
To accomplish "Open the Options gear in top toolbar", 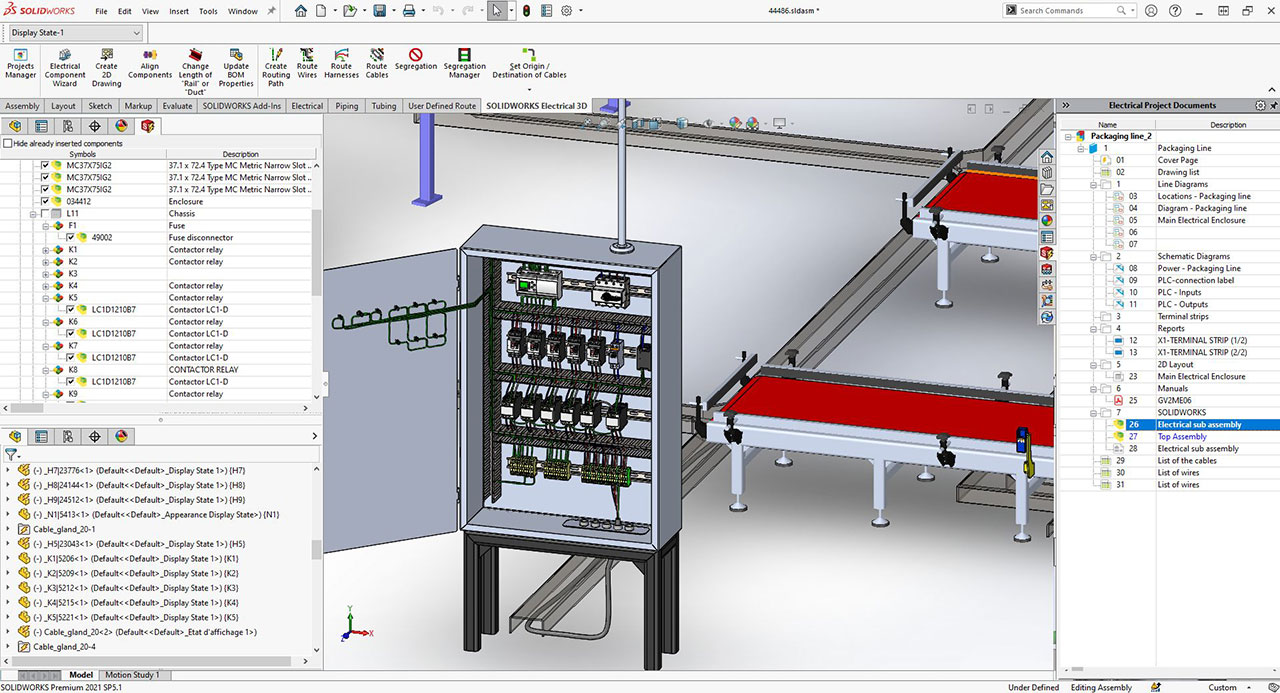I will click(566, 11).
